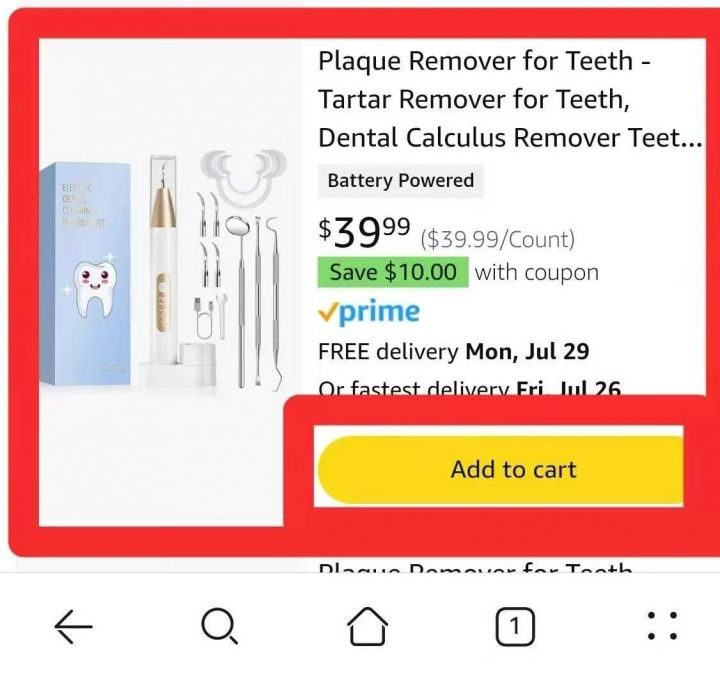The image size is (720, 680).
Task: Add the plaque remover to cart
Action: [x=501, y=469]
